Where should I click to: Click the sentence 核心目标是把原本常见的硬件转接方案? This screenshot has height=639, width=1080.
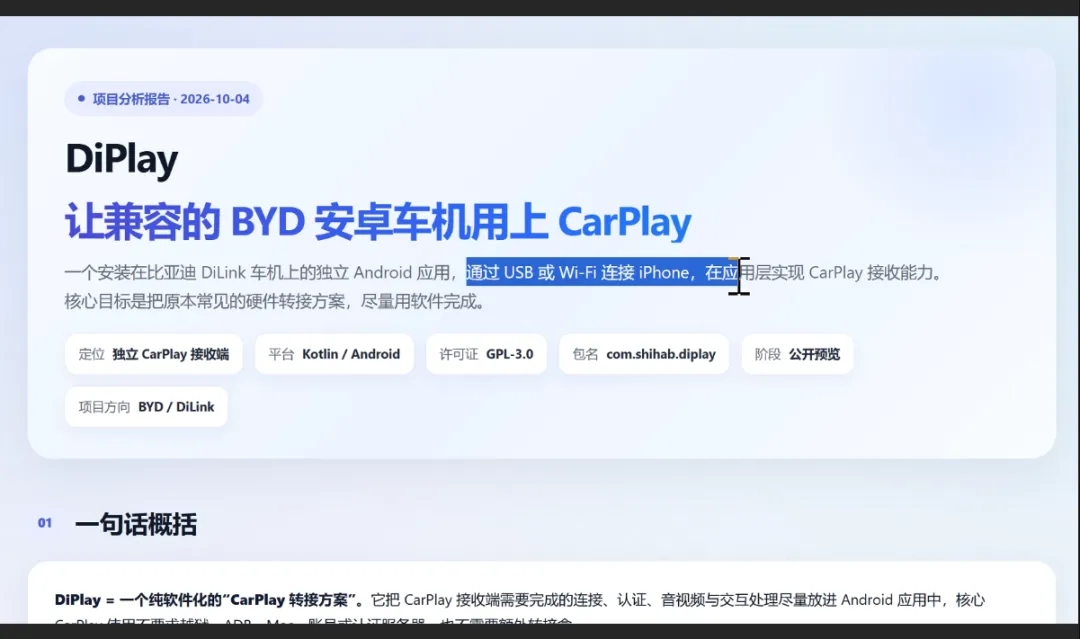(208, 302)
